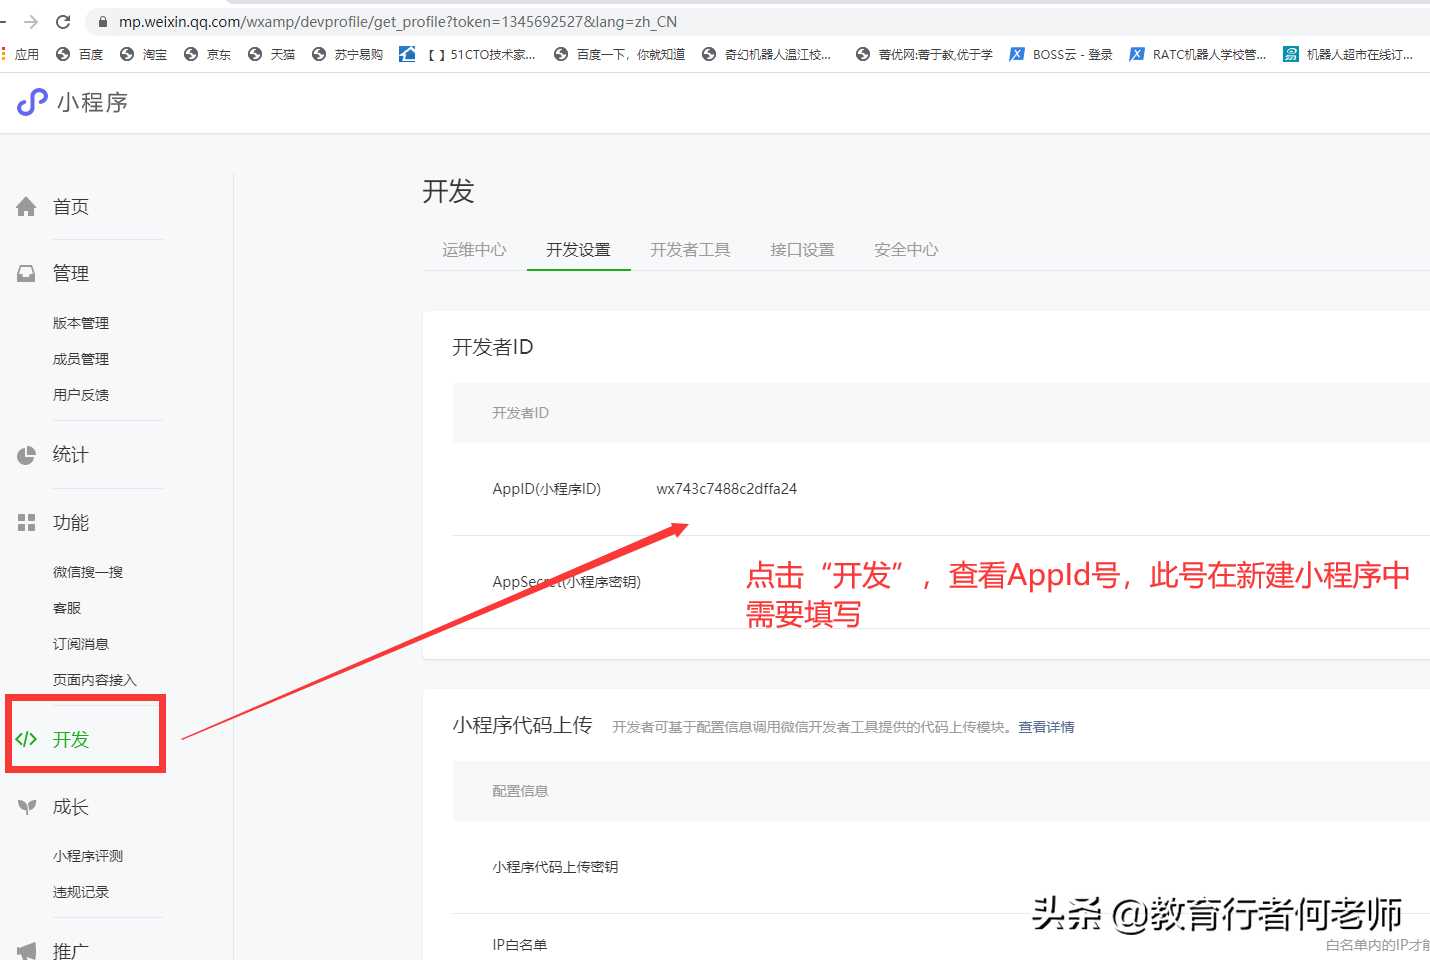This screenshot has width=1430, height=960.
Task: Open 小程序评测 in the sidebar
Action: click(88, 856)
